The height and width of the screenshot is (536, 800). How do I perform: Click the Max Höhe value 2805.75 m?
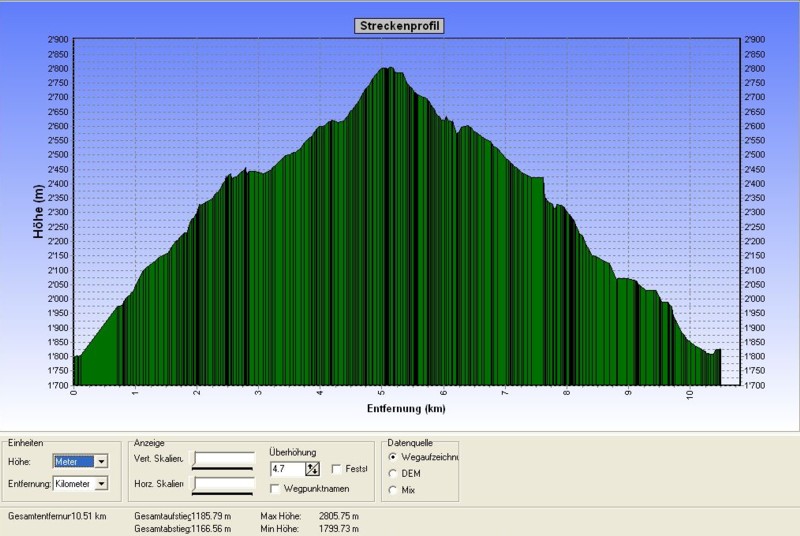pos(335,516)
